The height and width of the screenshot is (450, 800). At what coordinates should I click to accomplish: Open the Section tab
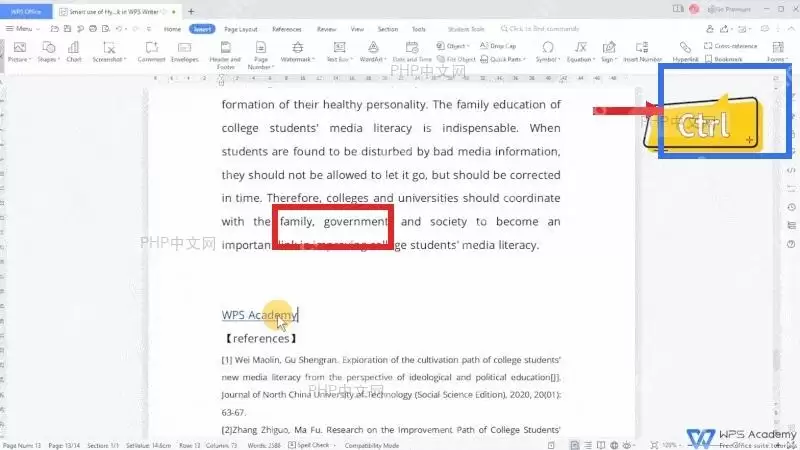[388, 29]
